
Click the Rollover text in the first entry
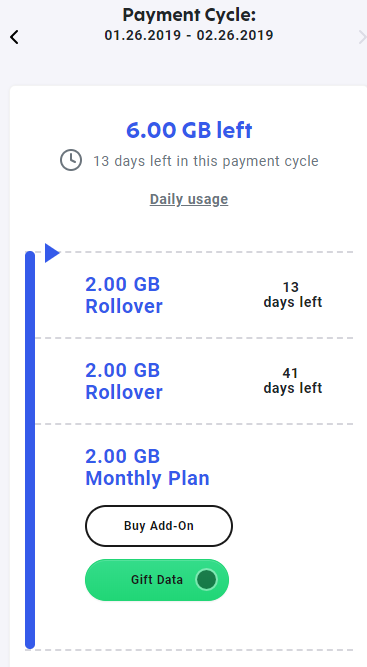click(124, 306)
